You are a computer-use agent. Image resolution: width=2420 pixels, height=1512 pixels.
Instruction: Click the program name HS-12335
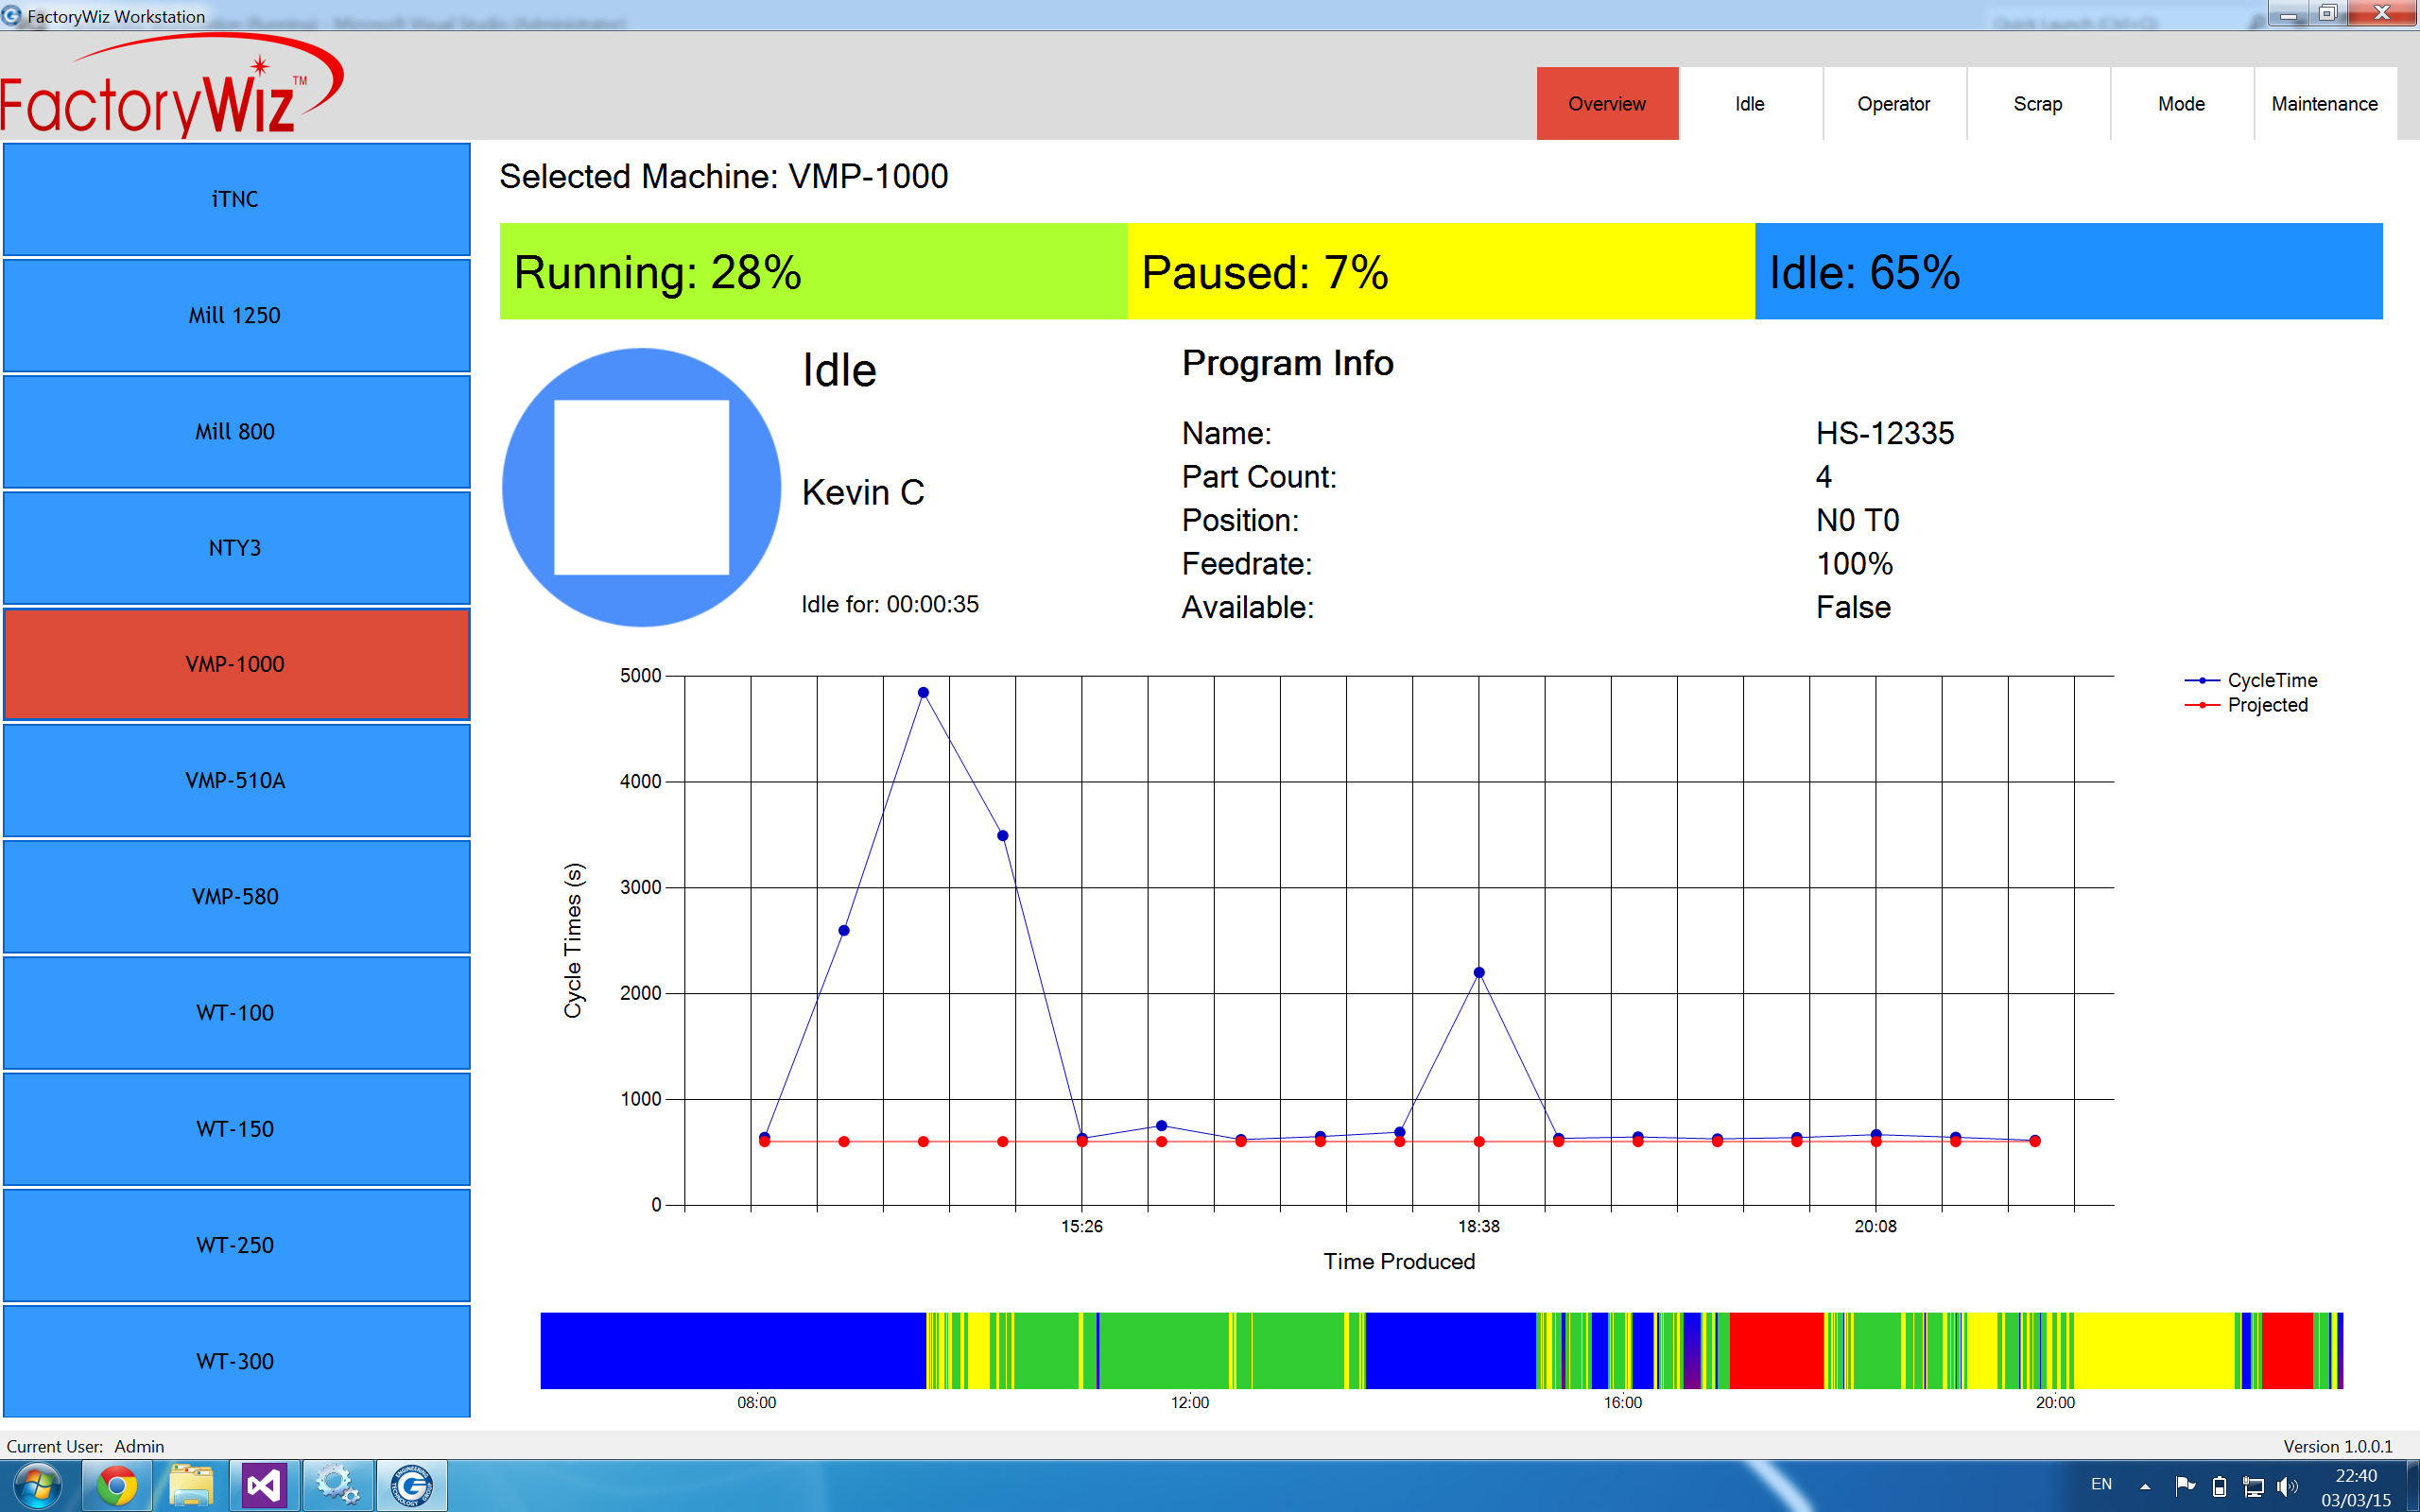1885,433
